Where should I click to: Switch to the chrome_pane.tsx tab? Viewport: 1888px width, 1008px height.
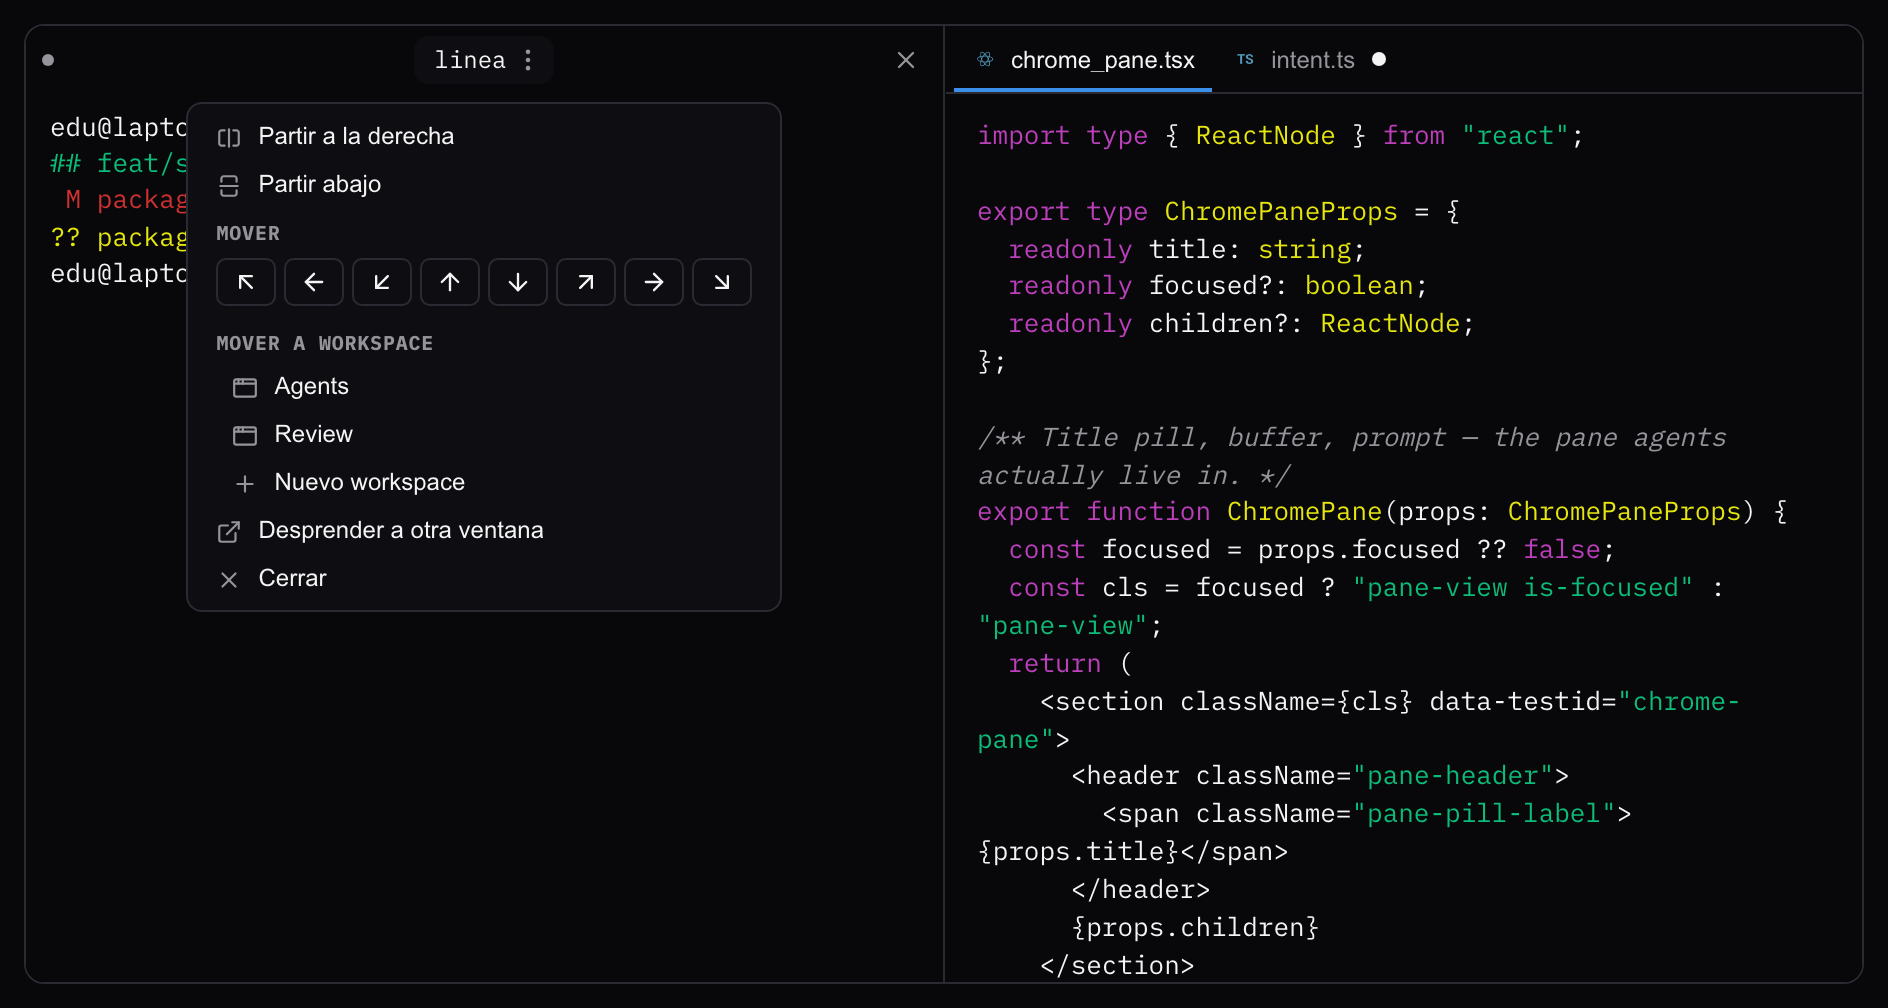coord(1083,60)
